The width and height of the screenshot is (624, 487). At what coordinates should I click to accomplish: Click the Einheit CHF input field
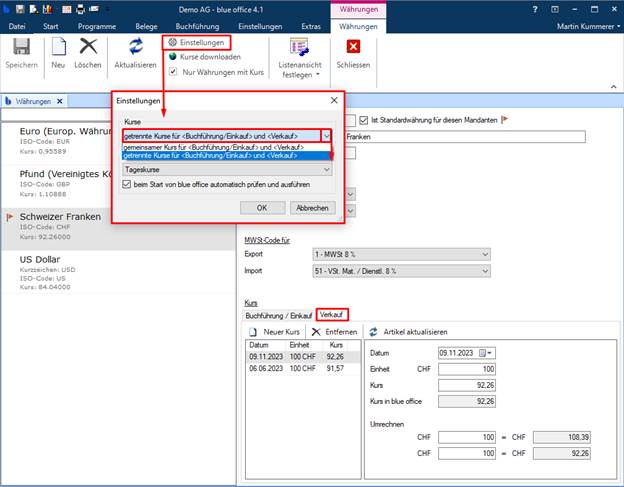467,369
